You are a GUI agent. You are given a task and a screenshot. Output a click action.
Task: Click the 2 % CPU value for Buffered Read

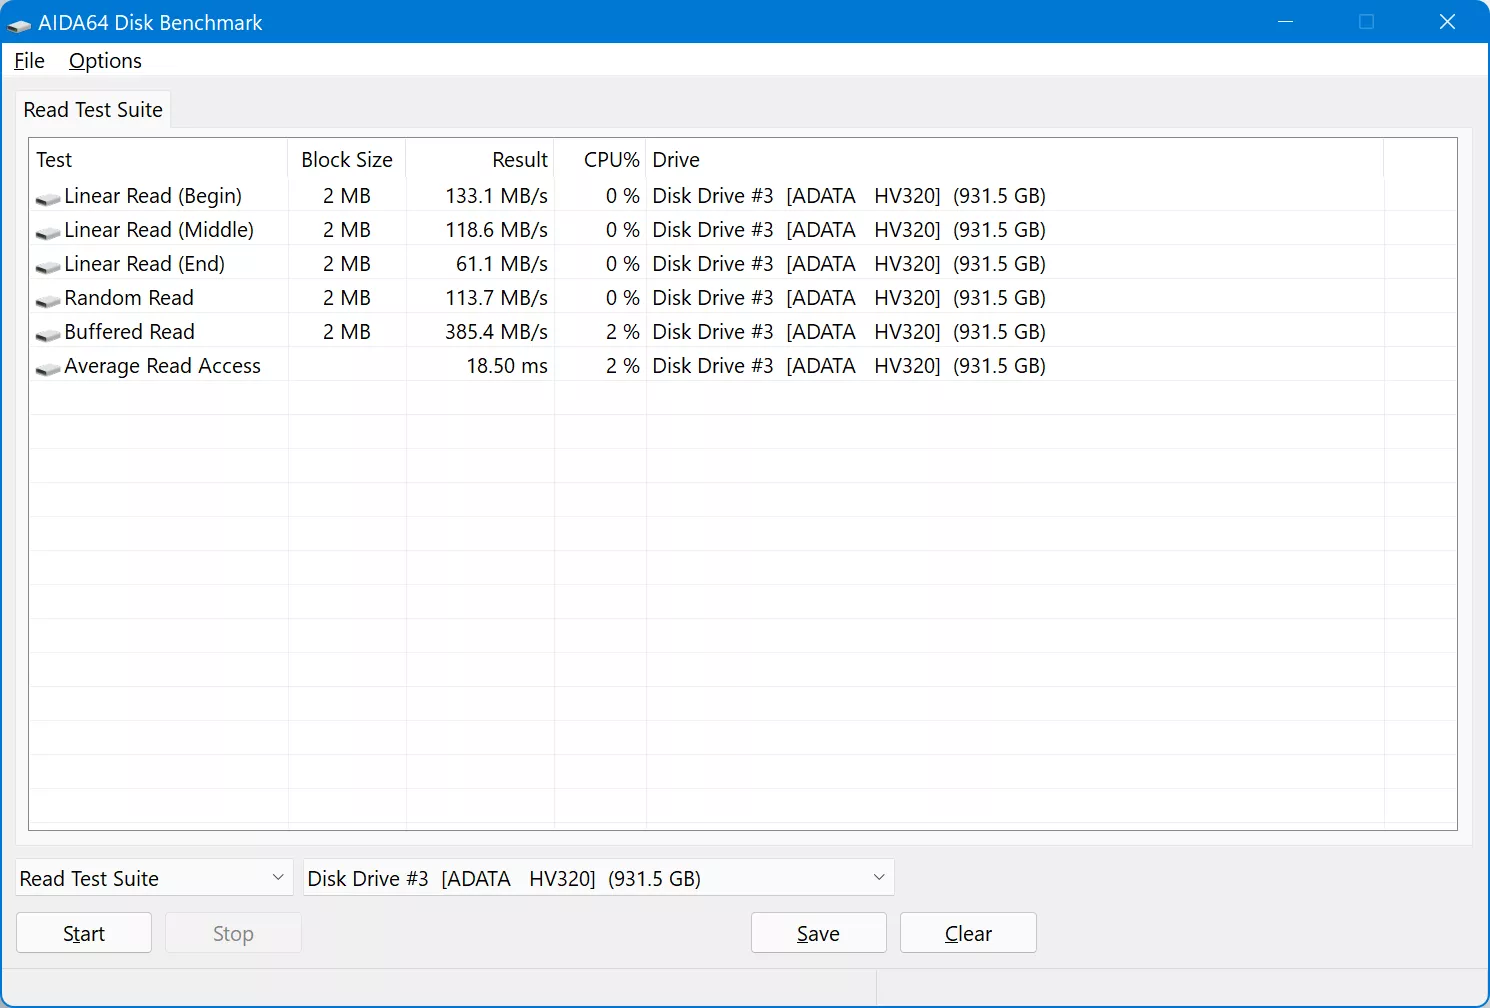[x=623, y=332]
